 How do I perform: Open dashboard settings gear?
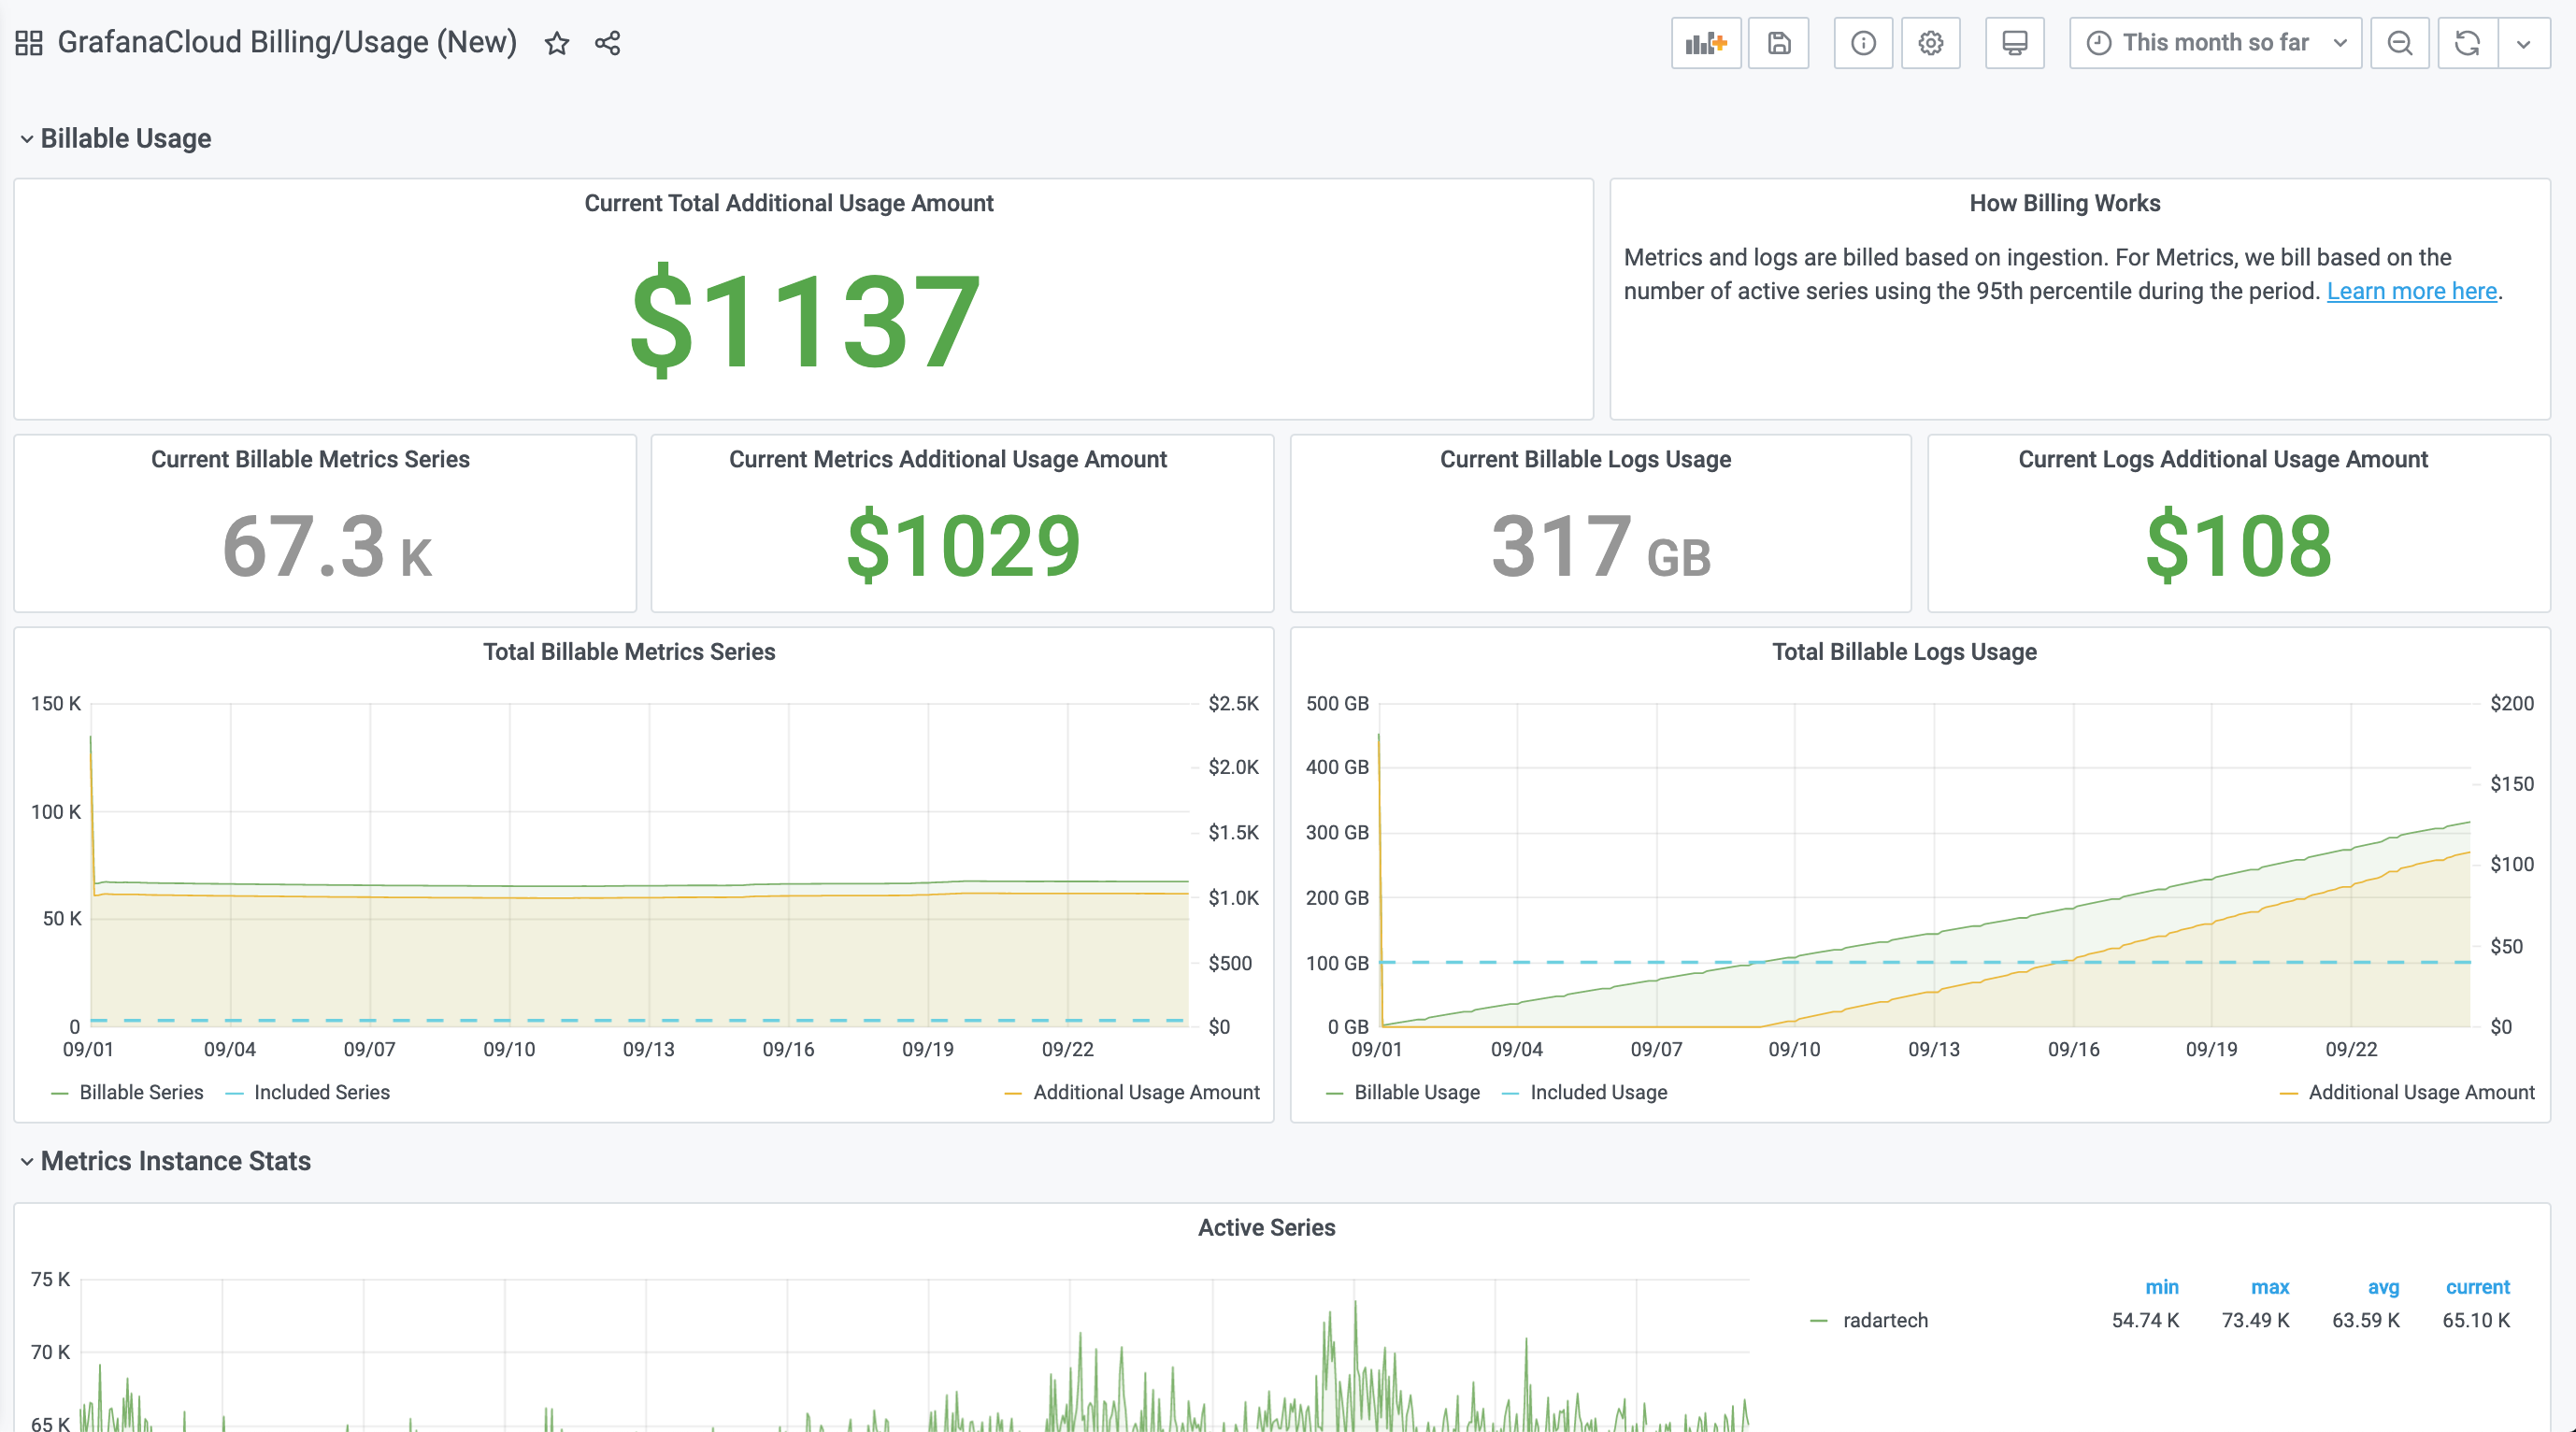coord(1931,43)
